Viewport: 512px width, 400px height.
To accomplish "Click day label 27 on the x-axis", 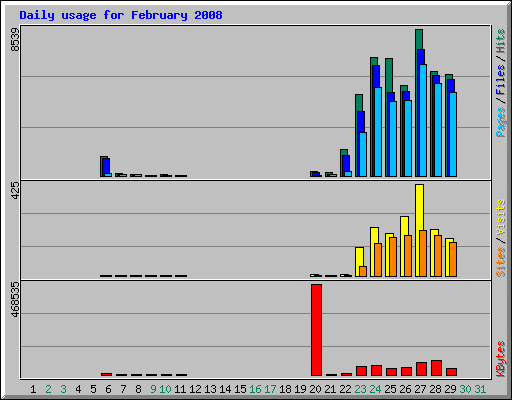I will pyautogui.click(x=420, y=389).
